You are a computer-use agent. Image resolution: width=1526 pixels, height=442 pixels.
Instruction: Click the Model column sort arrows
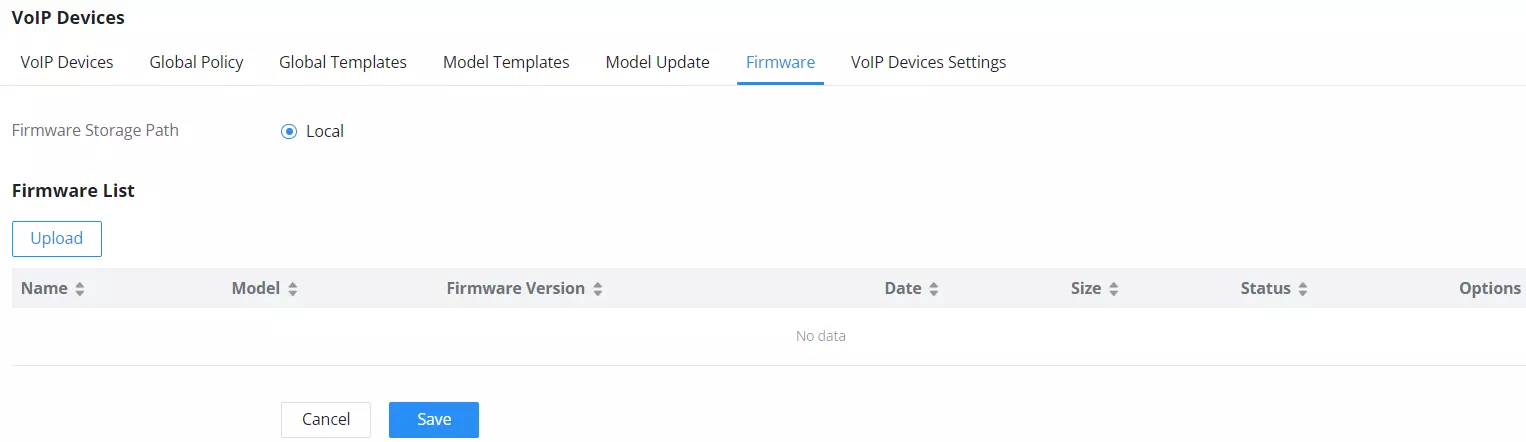tap(293, 289)
